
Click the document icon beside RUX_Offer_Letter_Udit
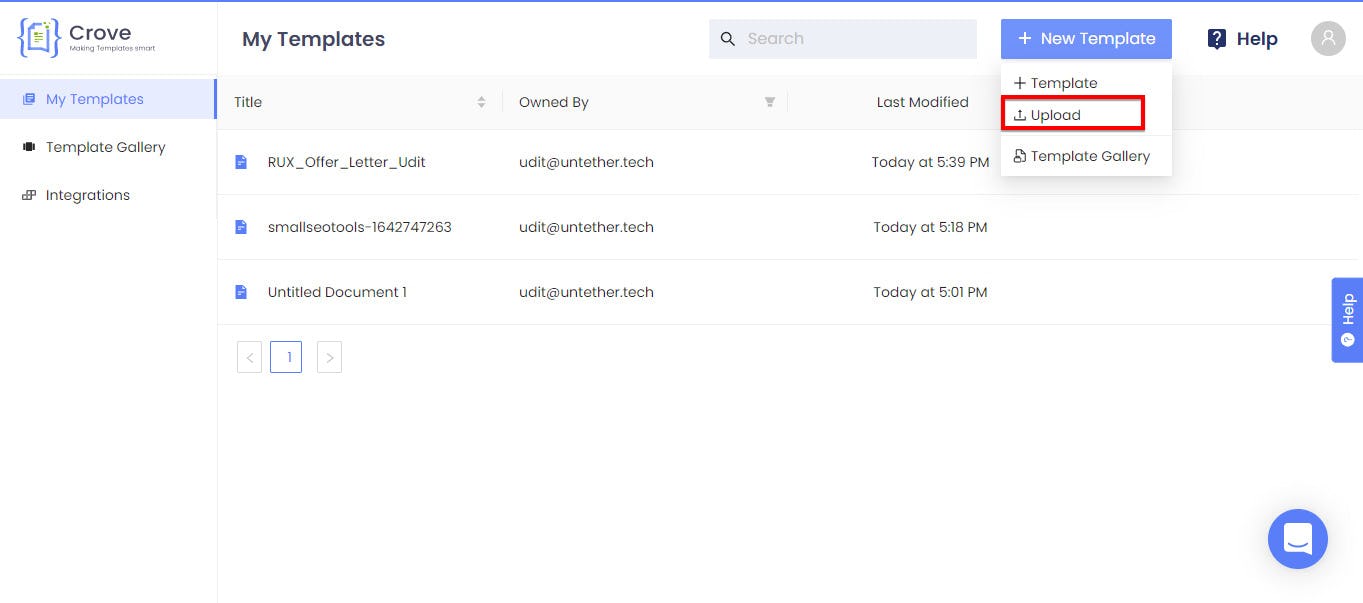click(x=241, y=162)
